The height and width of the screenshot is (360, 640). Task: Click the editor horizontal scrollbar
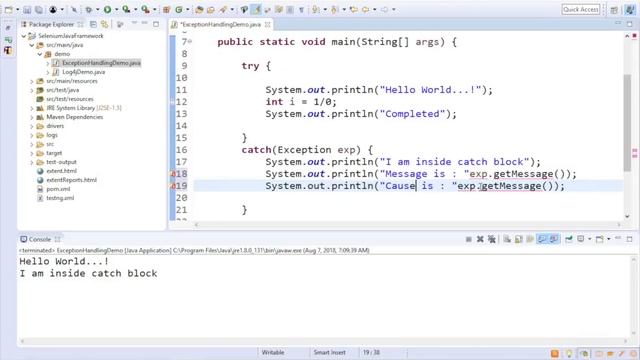(407, 224)
